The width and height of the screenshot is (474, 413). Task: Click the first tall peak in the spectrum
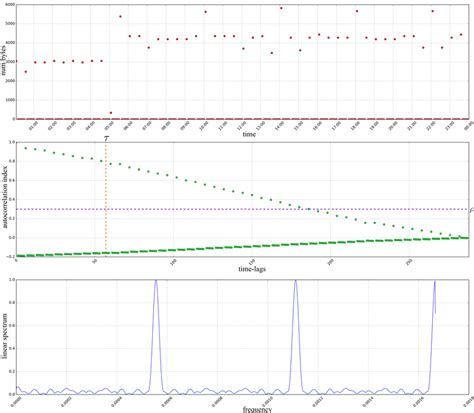(156, 282)
